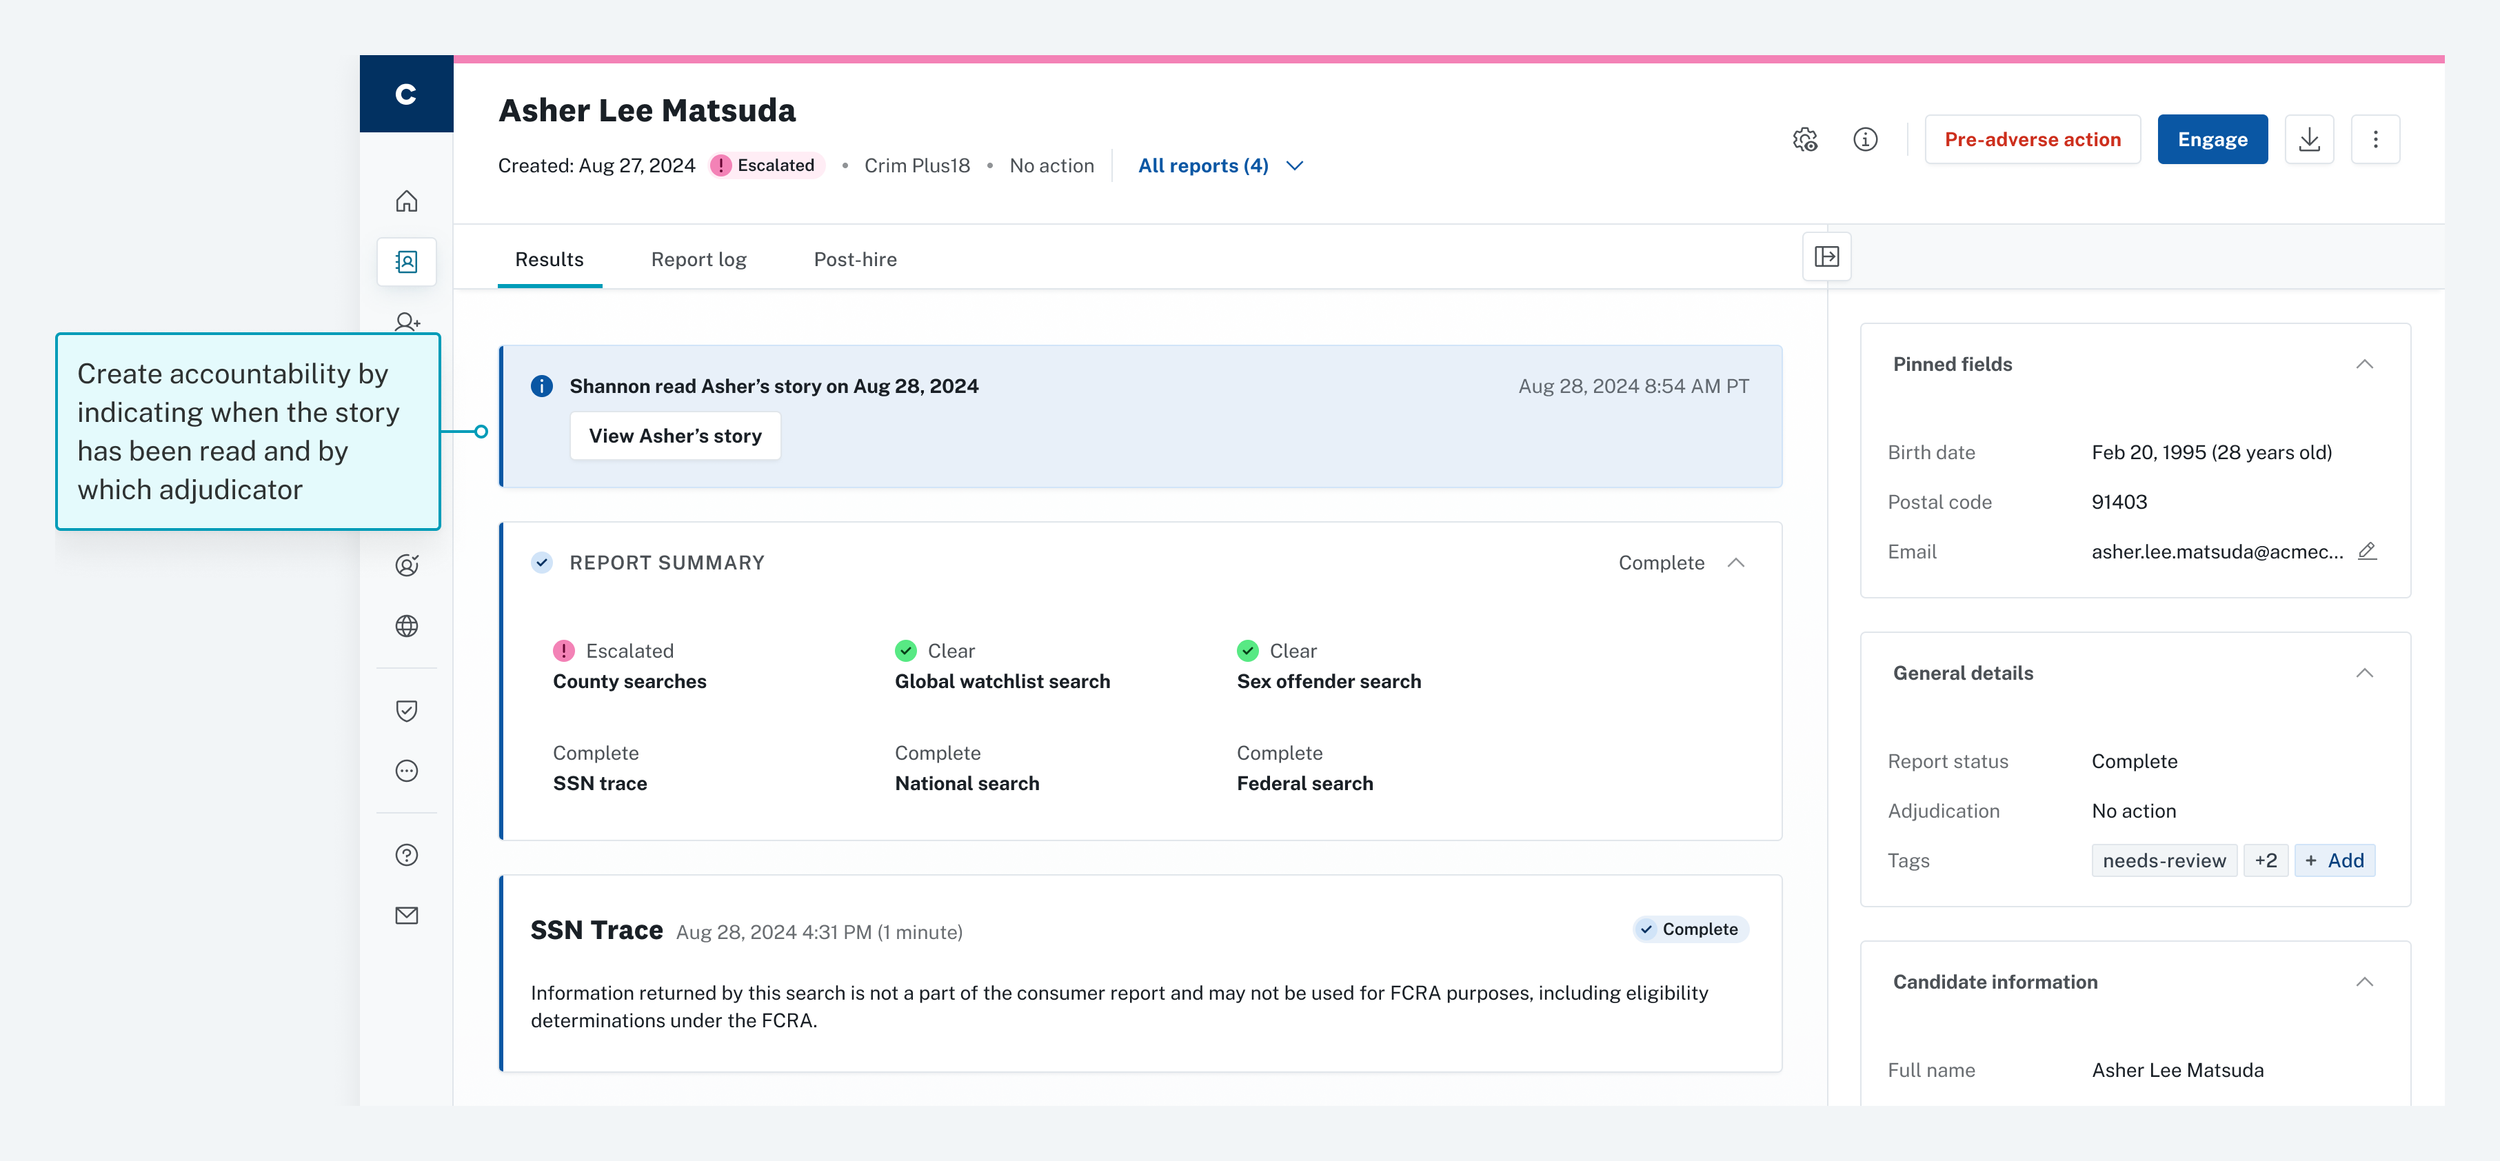The height and width of the screenshot is (1161, 2500).
Task: Edit the email with pencil icon
Action: coord(2367,551)
